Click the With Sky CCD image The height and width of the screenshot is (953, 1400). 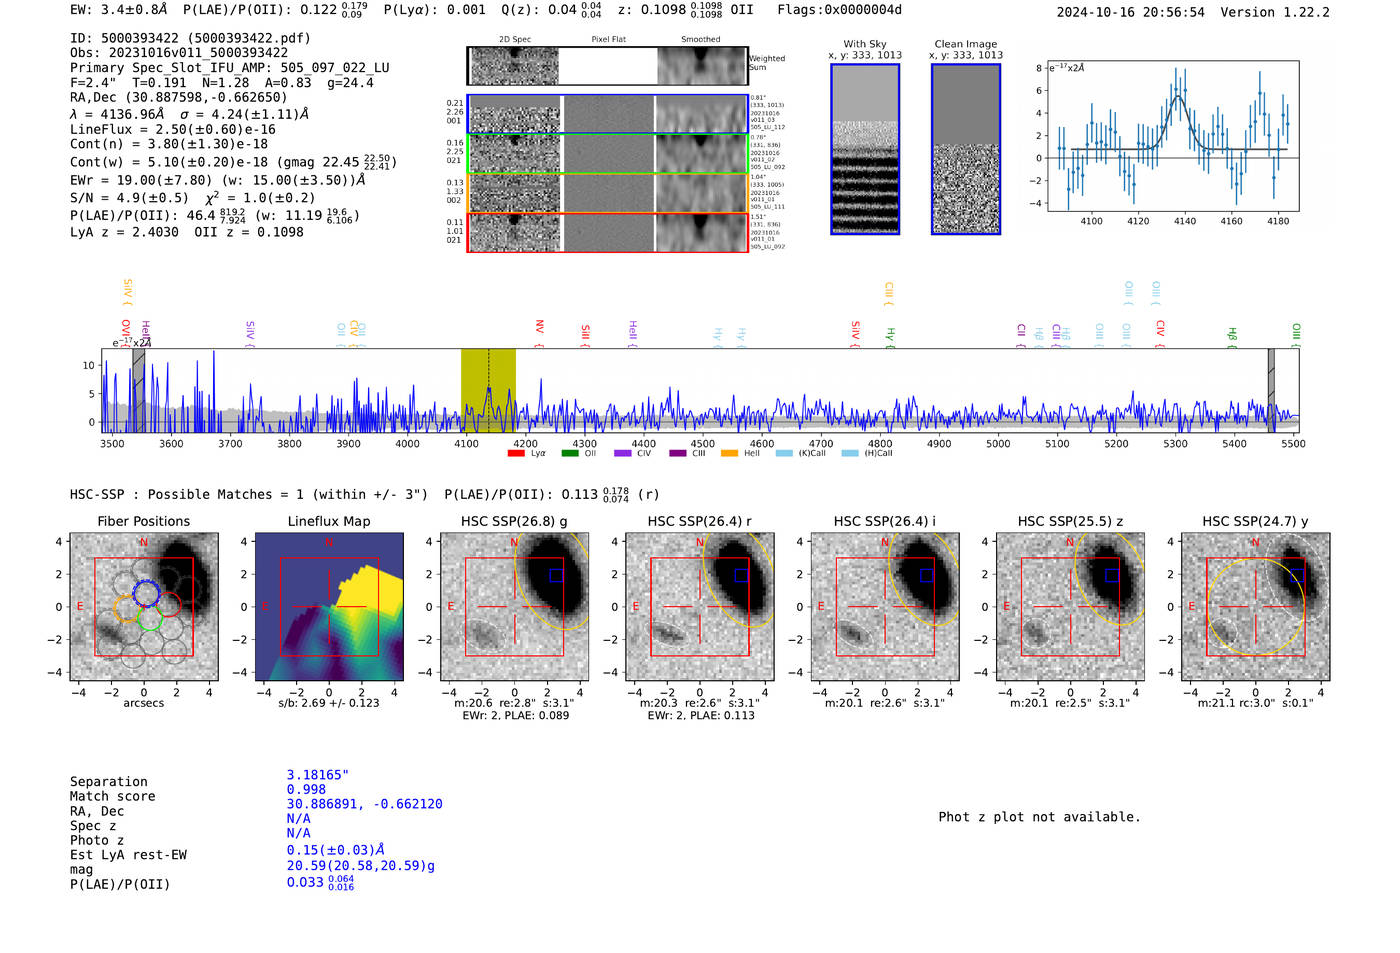coord(865,149)
